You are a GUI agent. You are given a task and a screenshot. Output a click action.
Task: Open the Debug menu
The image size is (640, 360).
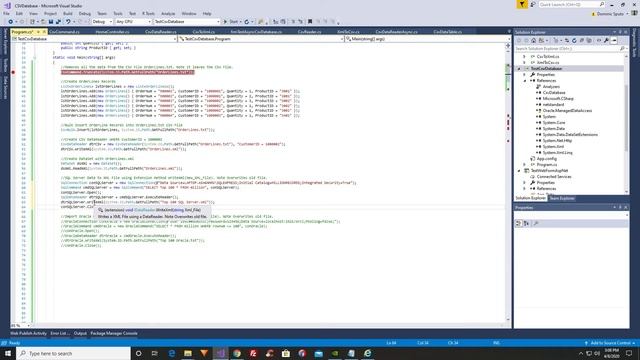84,13
